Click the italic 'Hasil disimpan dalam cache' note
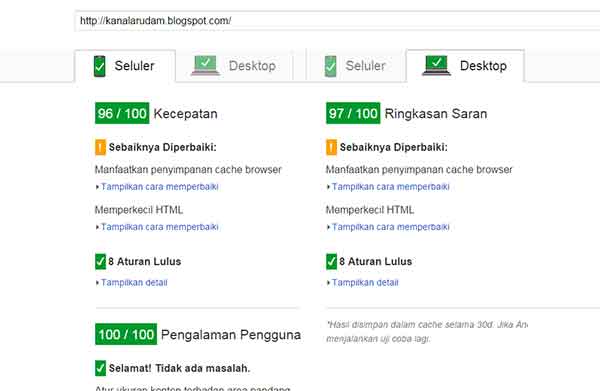The image size is (600, 391). coord(427,331)
